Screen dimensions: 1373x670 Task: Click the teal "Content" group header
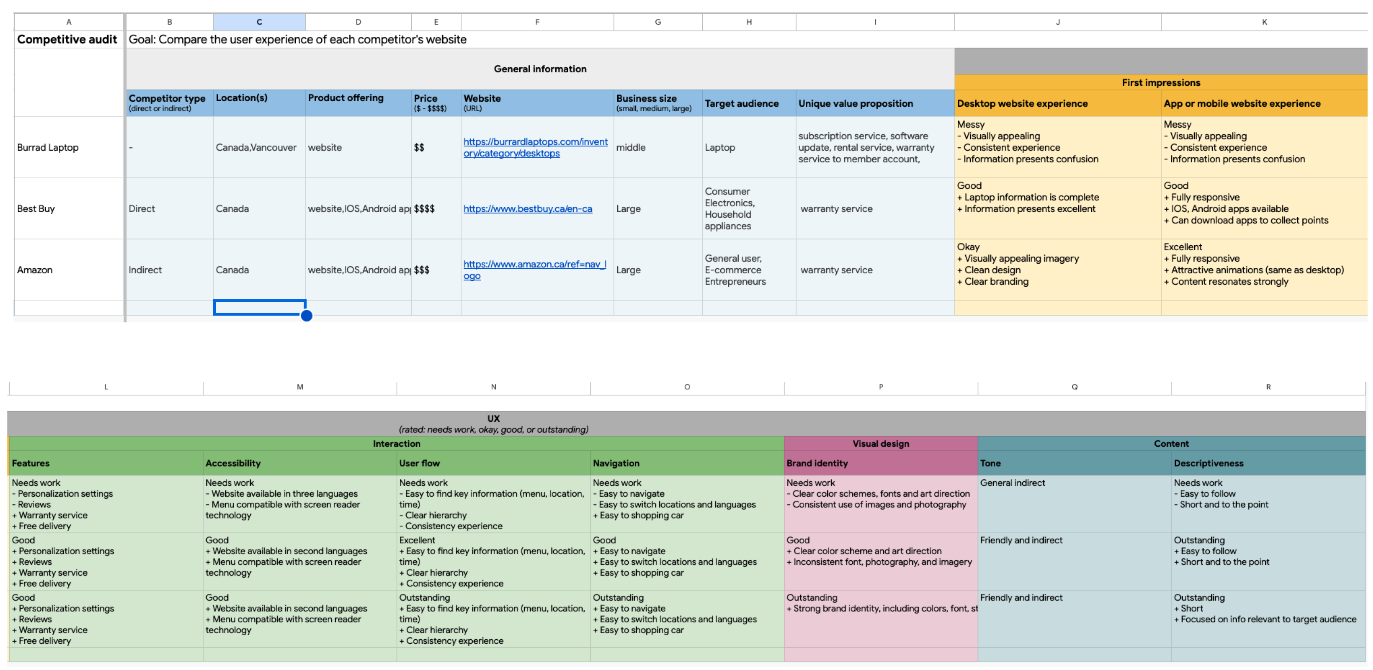pos(1171,443)
